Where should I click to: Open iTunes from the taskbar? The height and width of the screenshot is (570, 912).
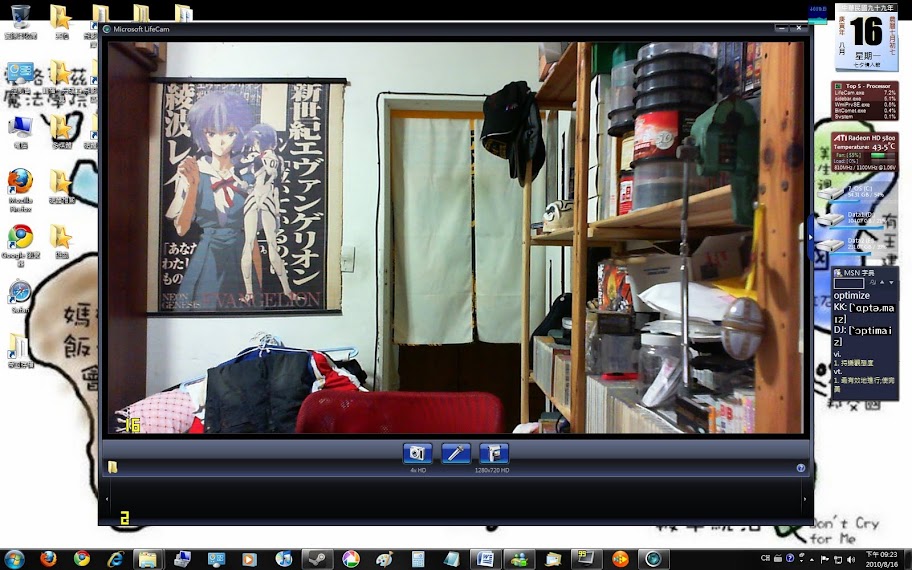(283, 559)
